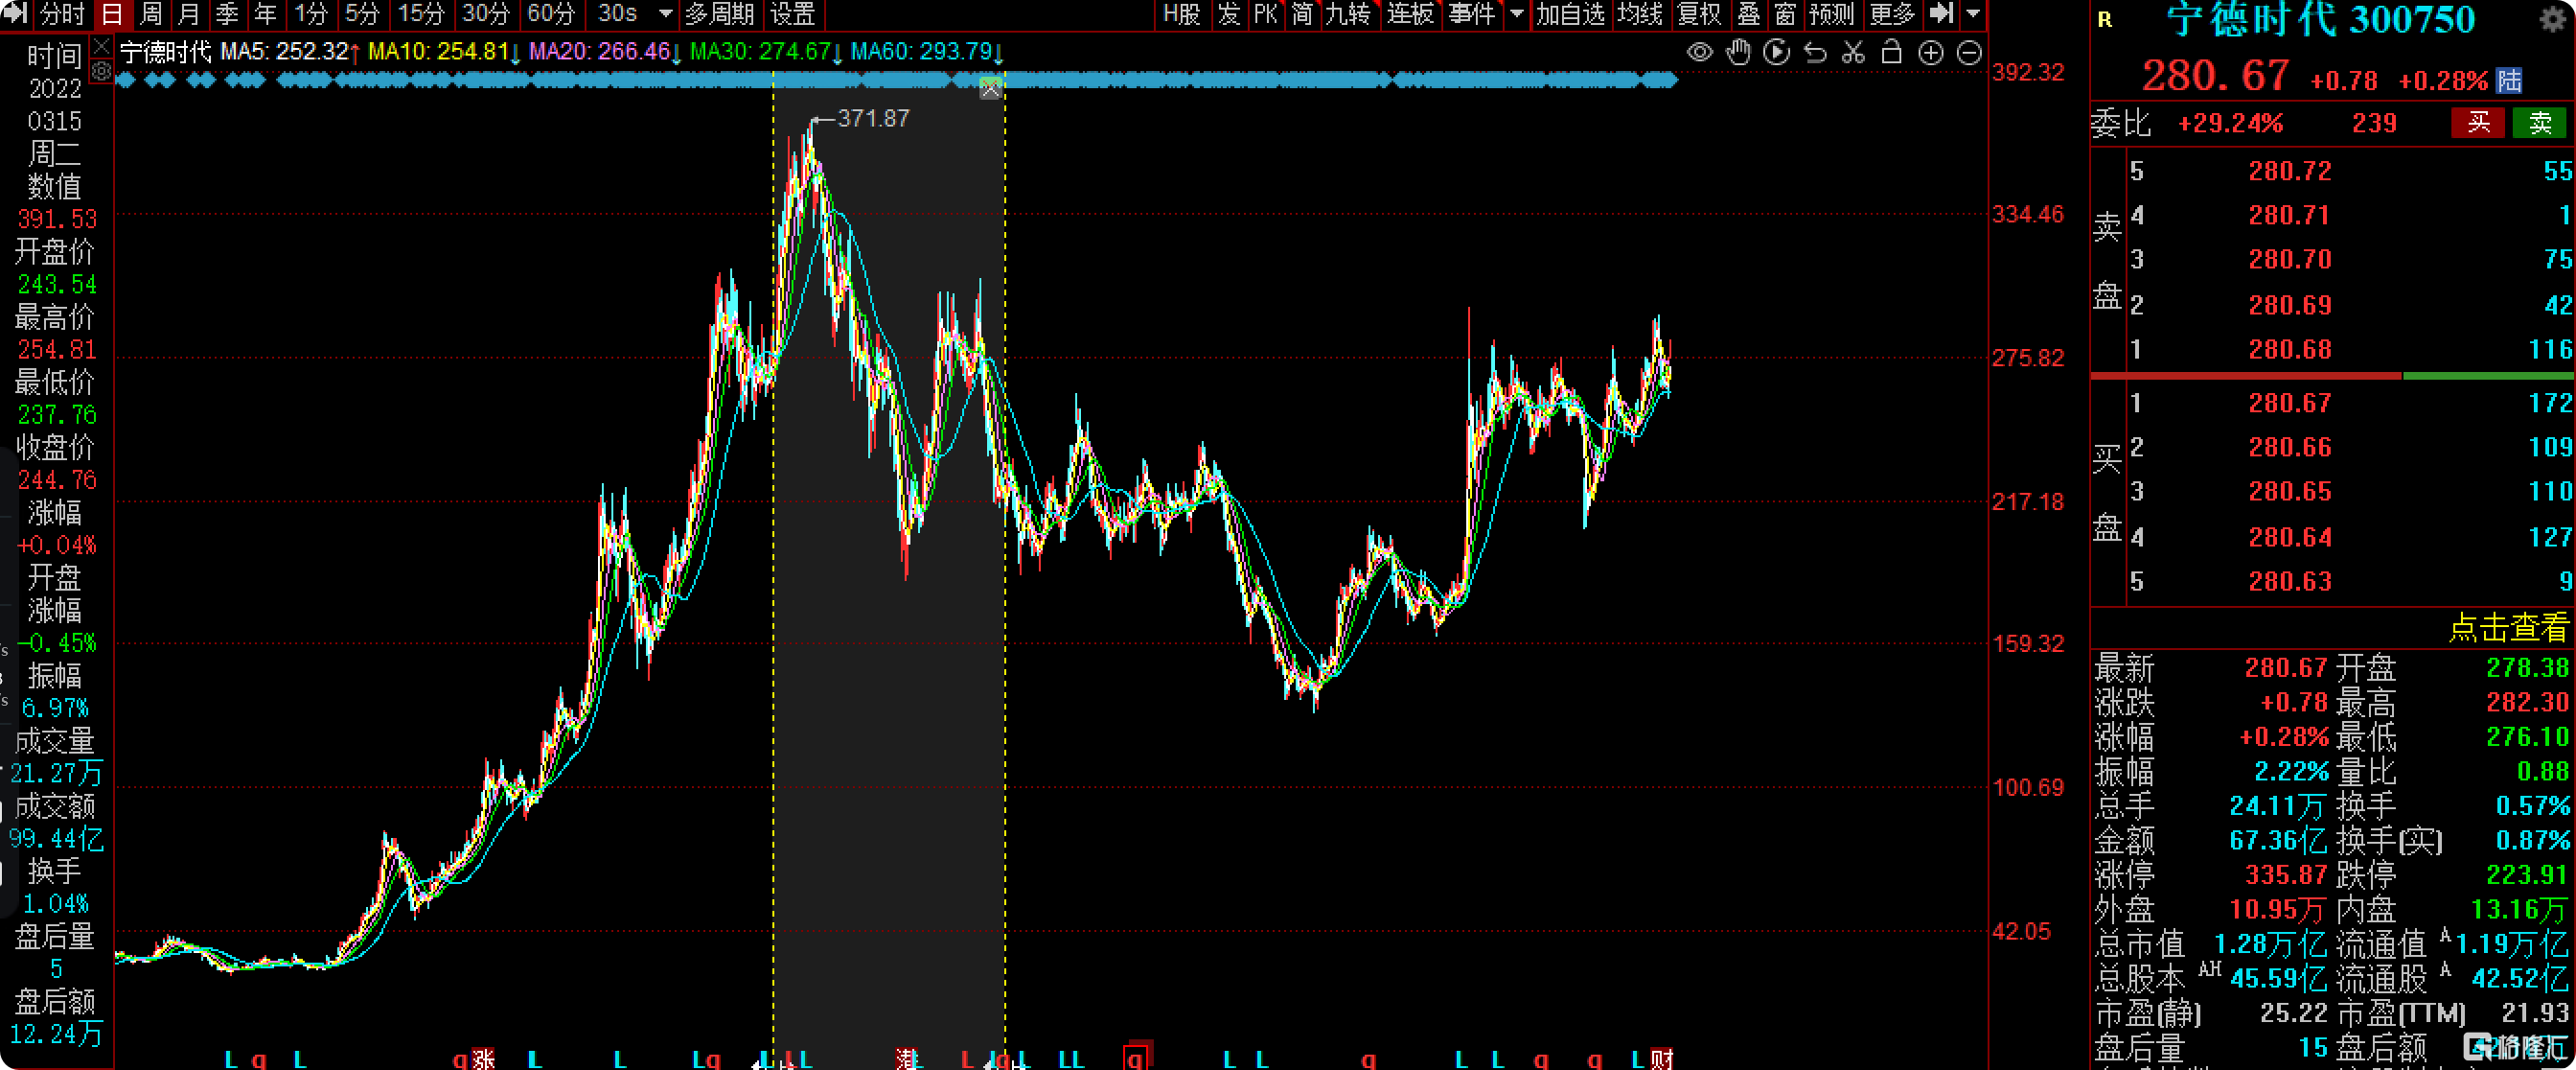Image resolution: width=2576 pixels, height=1070 pixels.
Task: Click sell level 5 price 280.72
Action: coord(2290,171)
